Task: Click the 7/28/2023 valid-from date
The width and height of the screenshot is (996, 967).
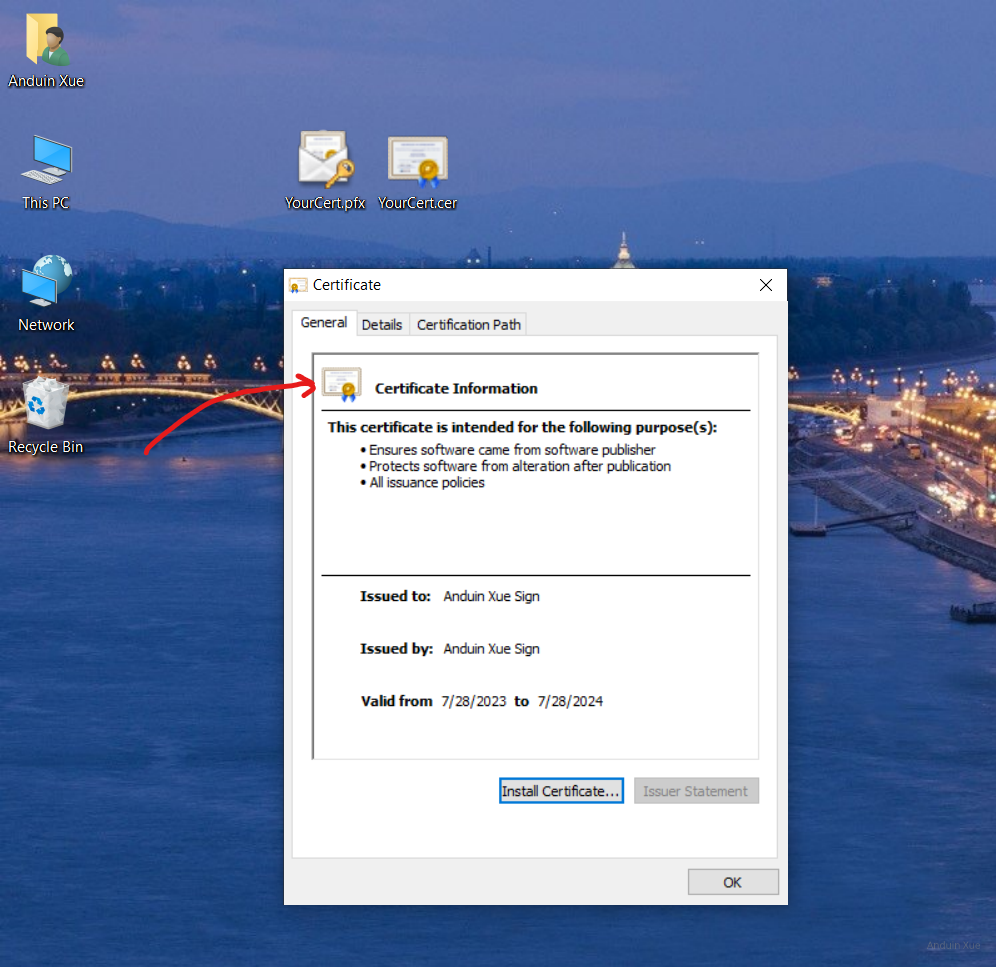Action: [x=474, y=701]
